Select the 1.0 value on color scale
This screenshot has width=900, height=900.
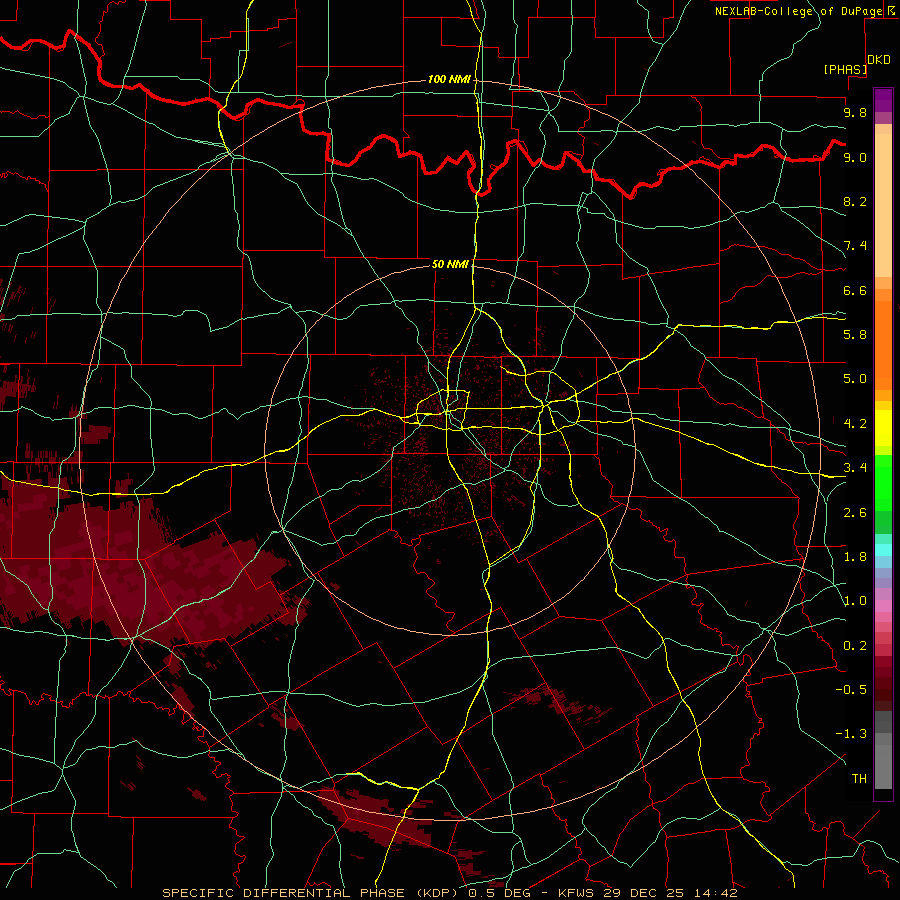(x=855, y=601)
